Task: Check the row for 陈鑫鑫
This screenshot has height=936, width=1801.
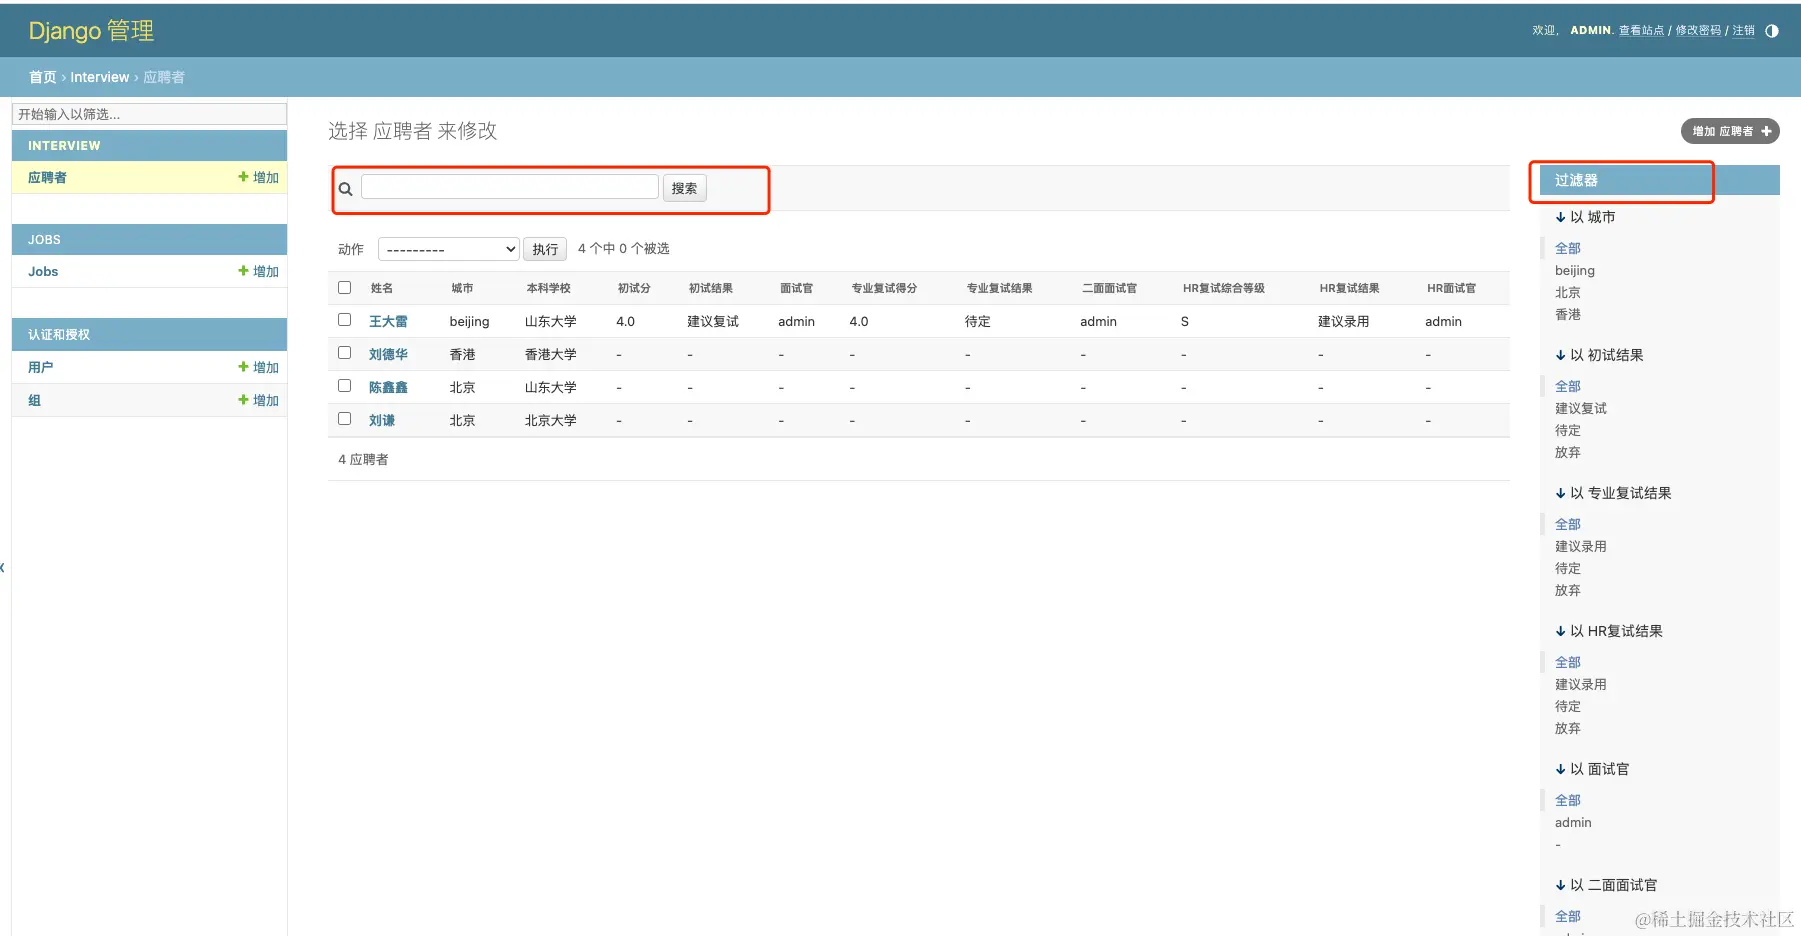Action: (345, 386)
